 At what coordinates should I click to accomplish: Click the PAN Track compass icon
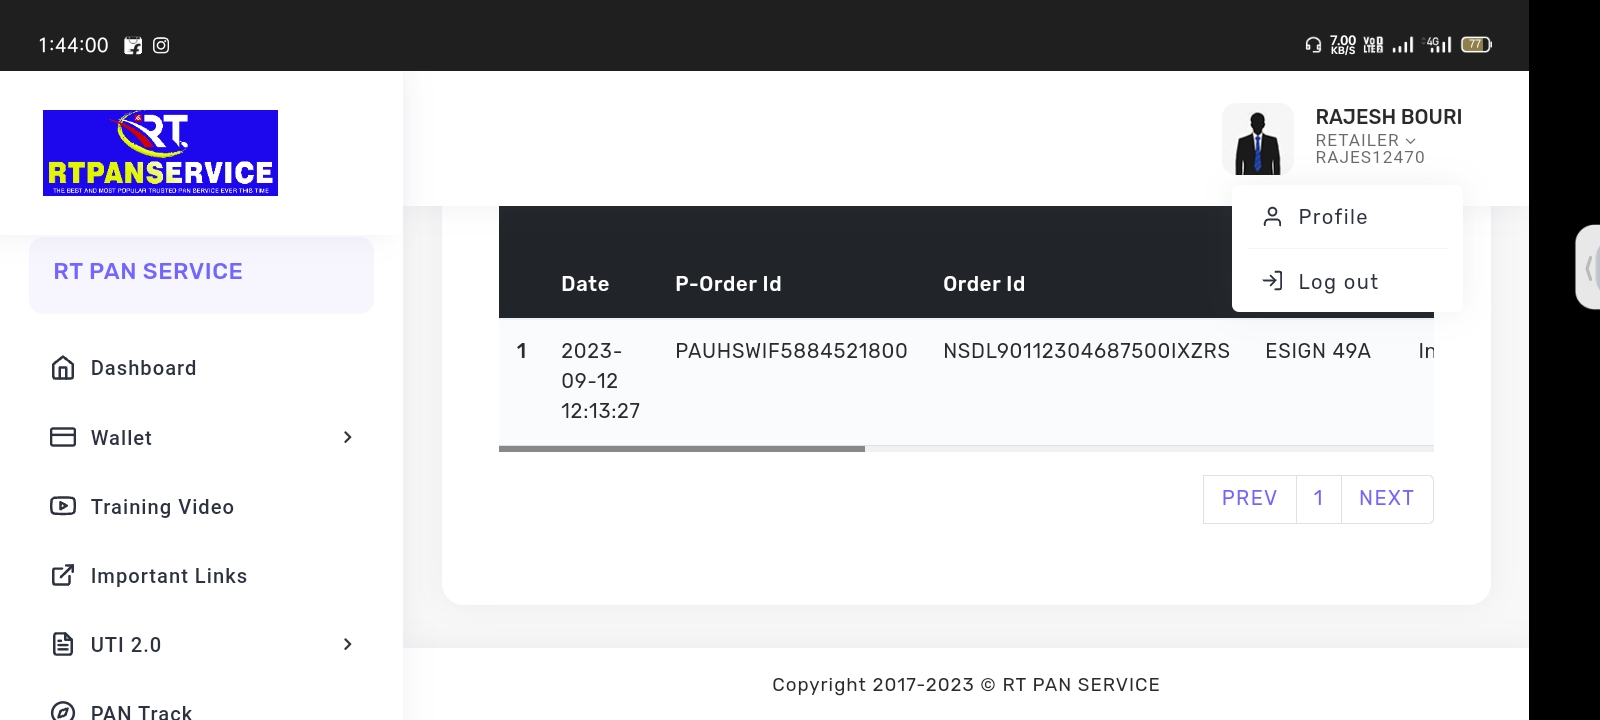pos(63,711)
